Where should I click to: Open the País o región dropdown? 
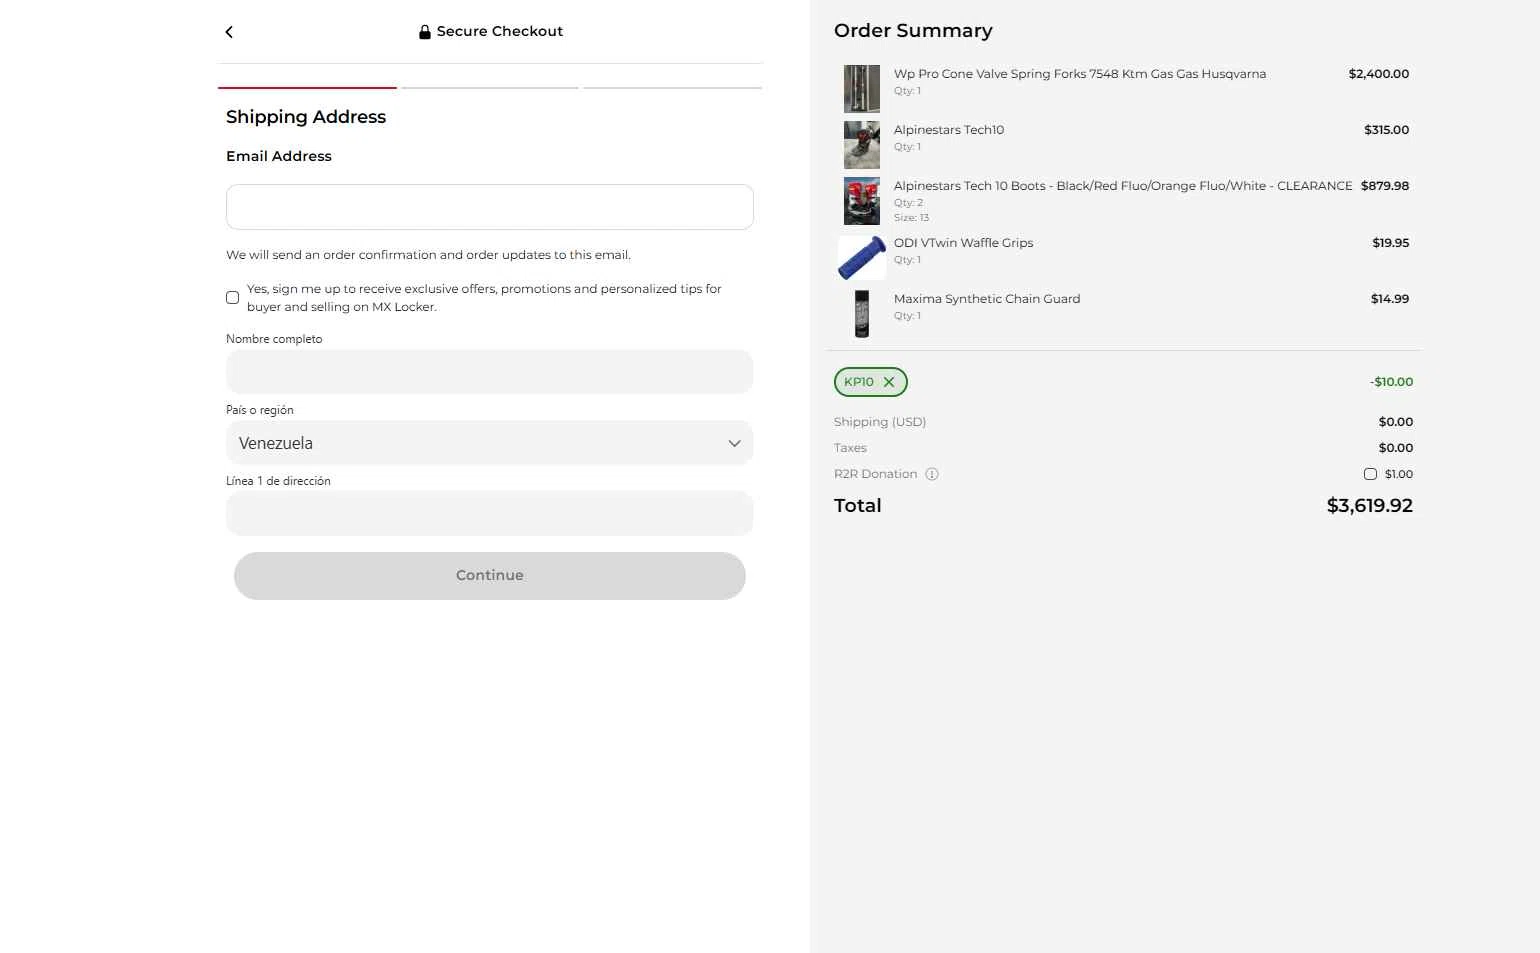coord(490,443)
